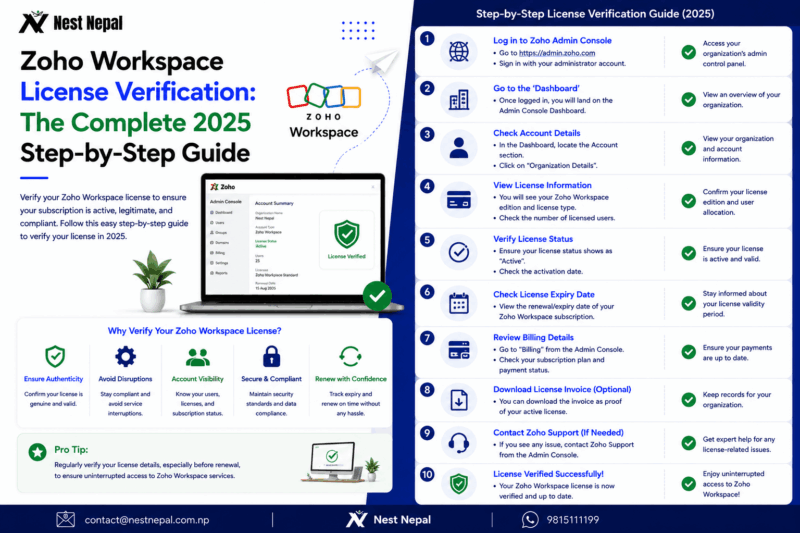
Task: Click the 'Renew with Confidence' label
Action: [351, 379]
